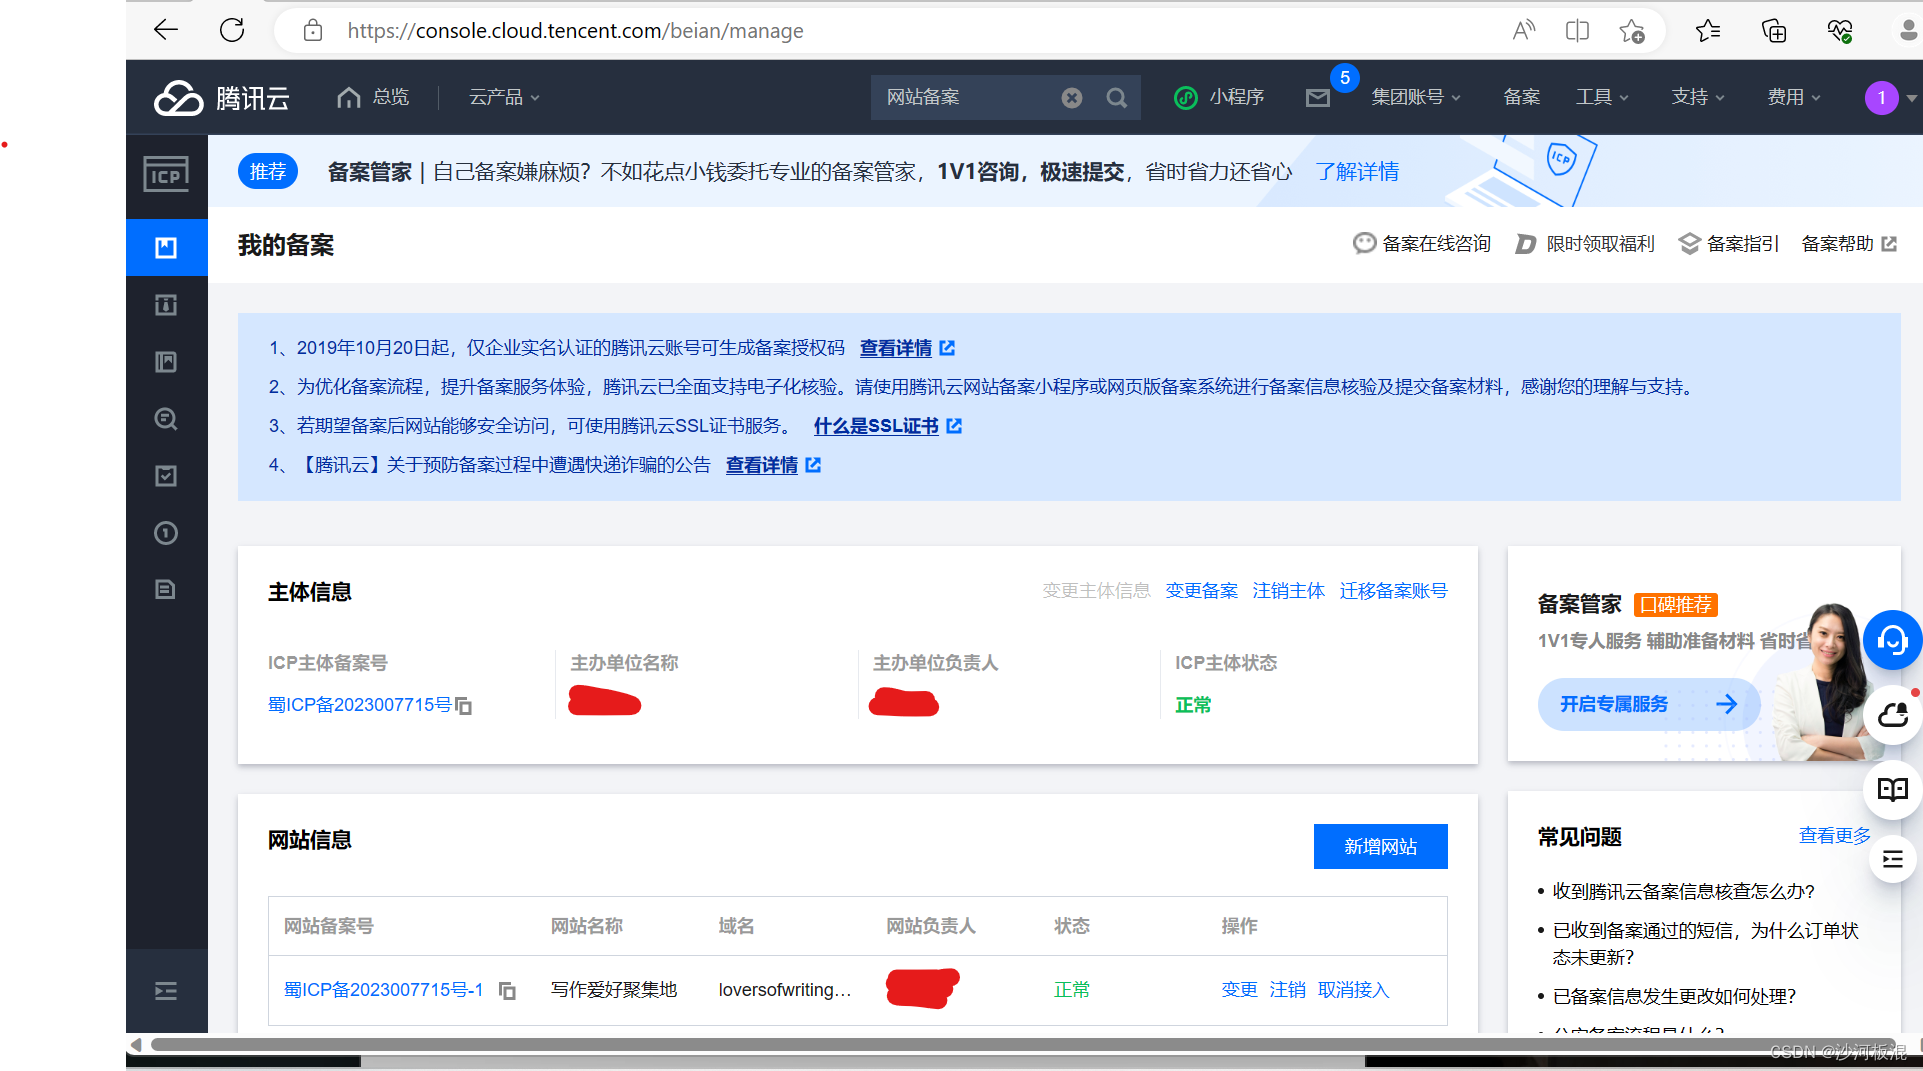Open 备案帮助 external link
This screenshot has height=1071, width=1923.
(x=1849, y=244)
